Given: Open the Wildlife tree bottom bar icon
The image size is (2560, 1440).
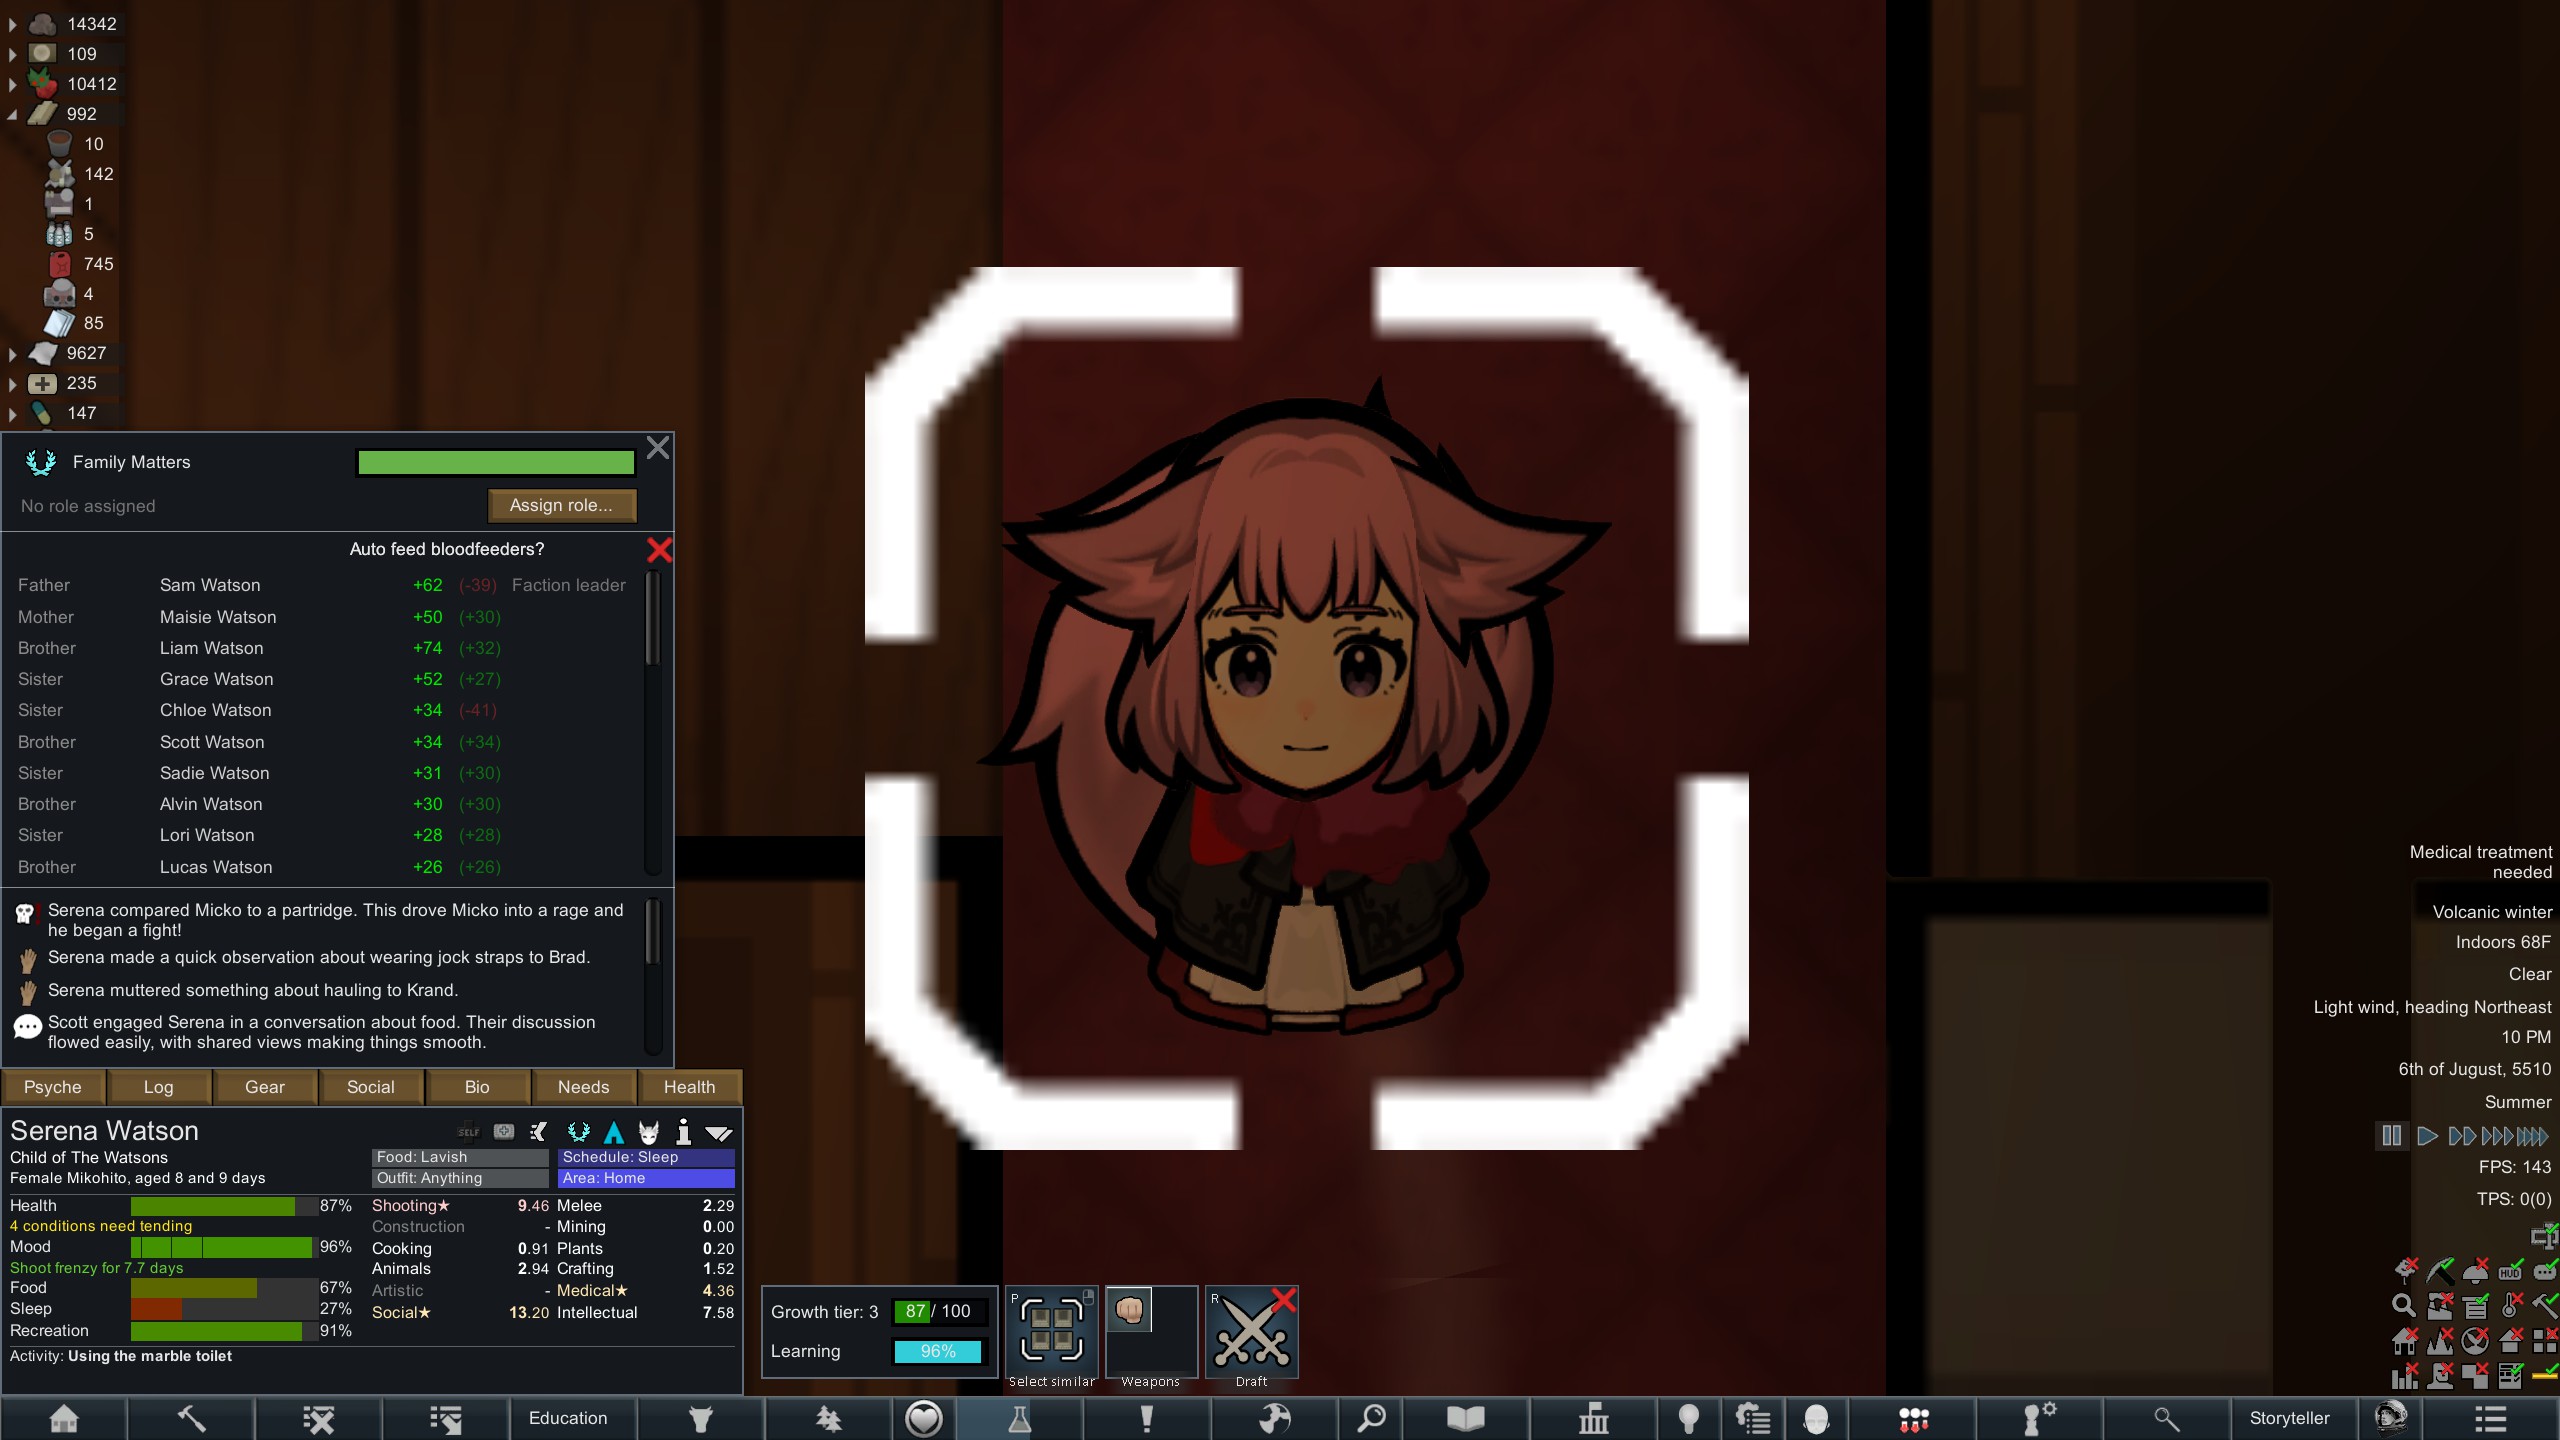Looking at the screenshot, I should click(x=828, y=1418).
